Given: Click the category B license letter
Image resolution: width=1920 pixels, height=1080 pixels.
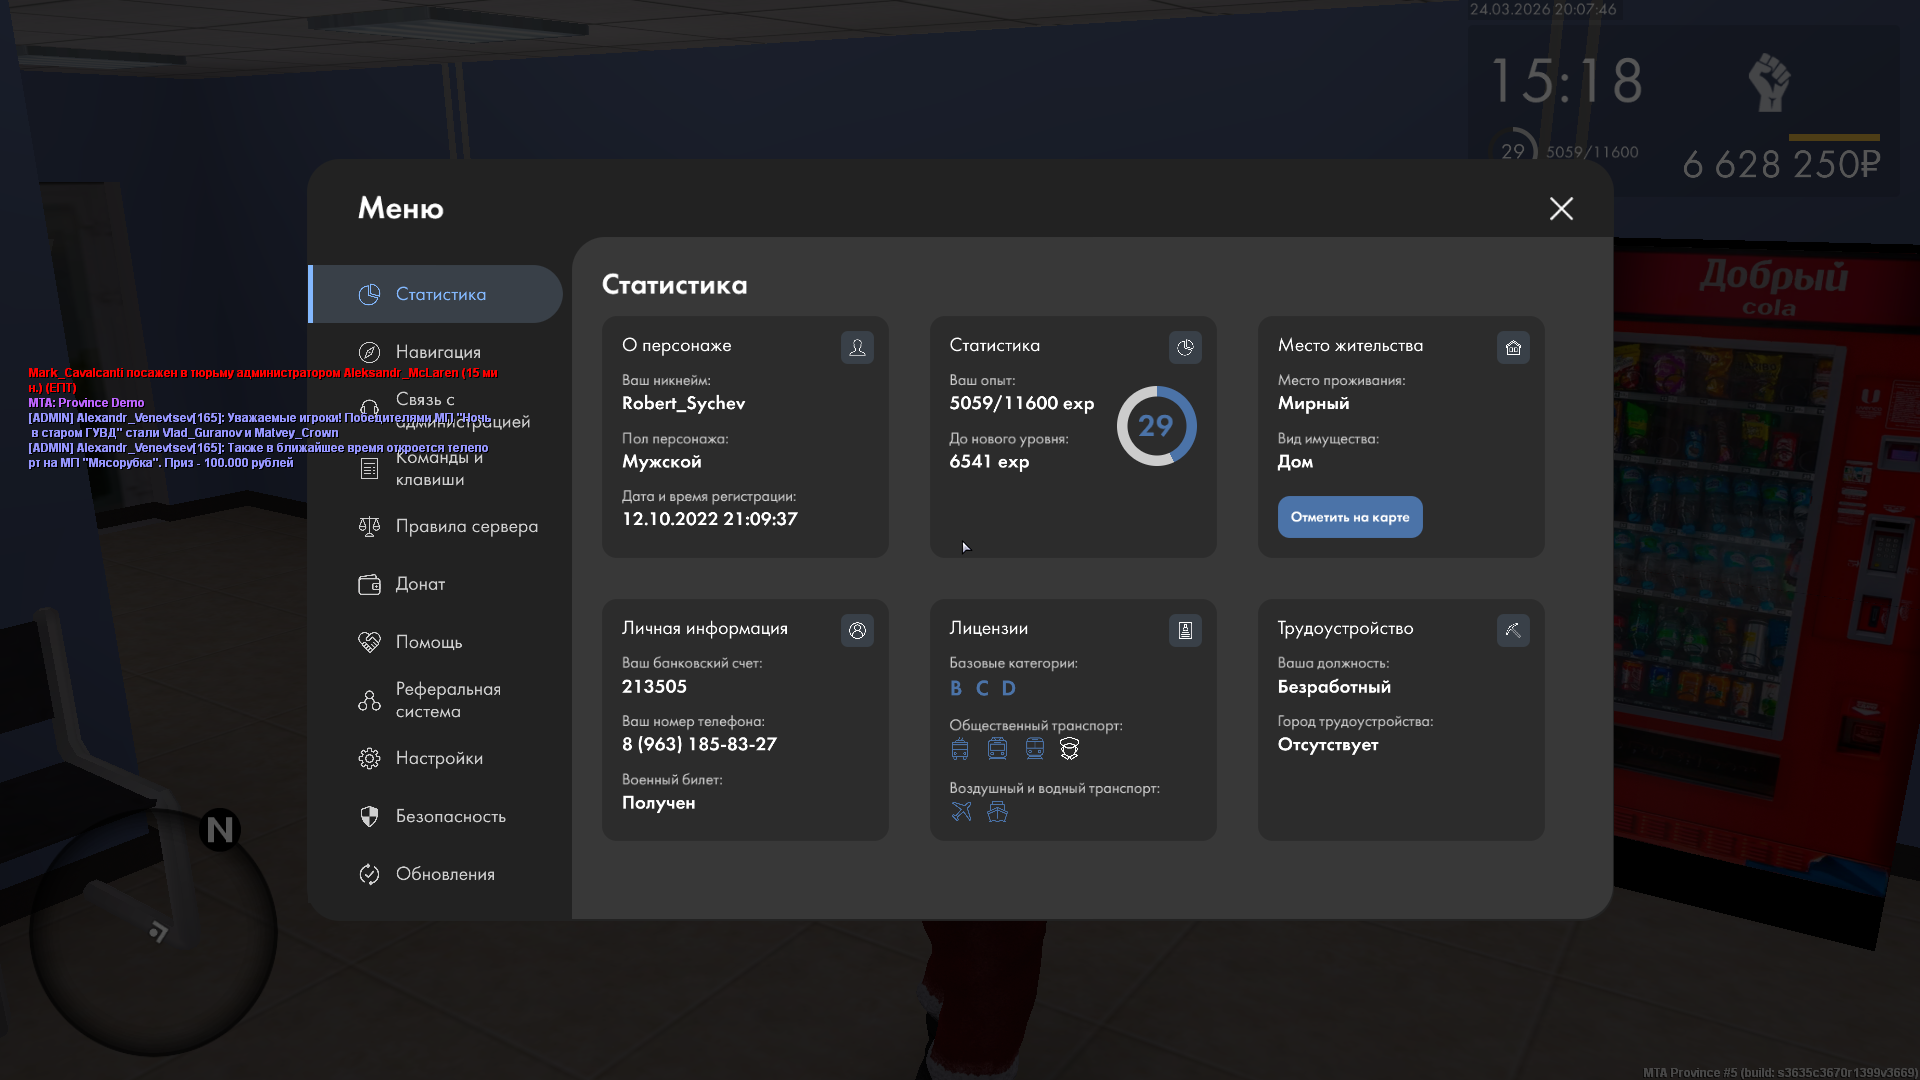Looking at the screenshot, I should pos(956,688).
